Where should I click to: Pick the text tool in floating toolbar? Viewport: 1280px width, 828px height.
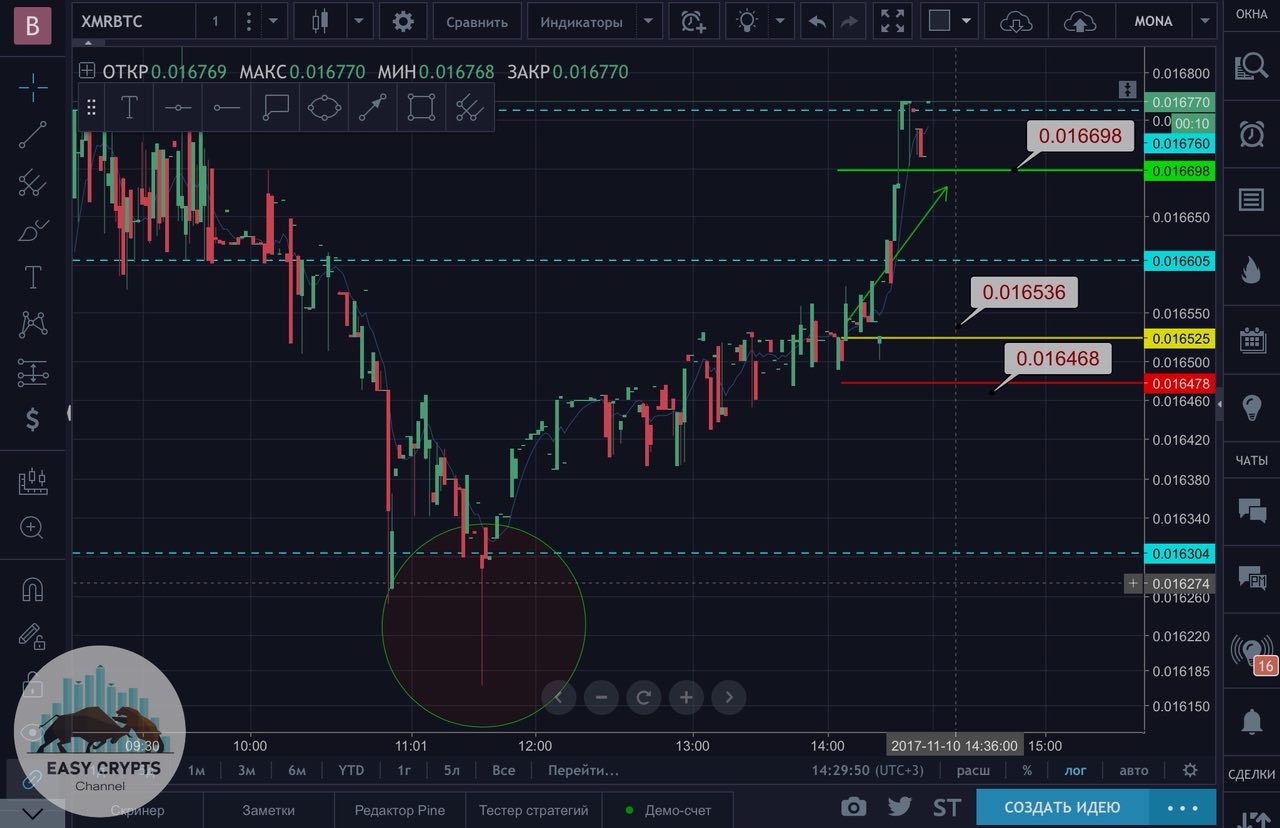pos(129,107)
